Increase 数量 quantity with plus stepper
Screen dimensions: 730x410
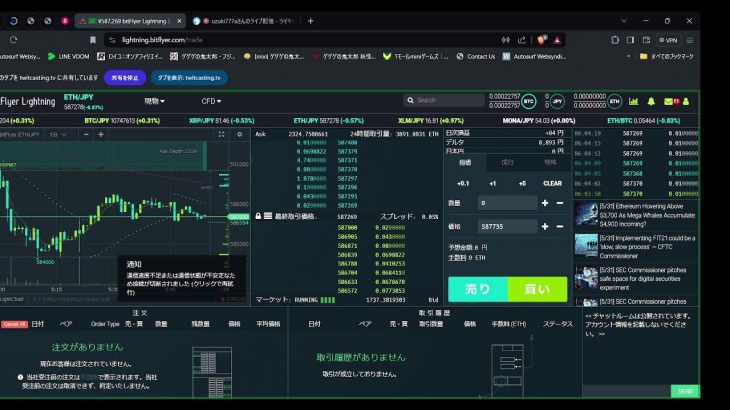tap(546, 203)
